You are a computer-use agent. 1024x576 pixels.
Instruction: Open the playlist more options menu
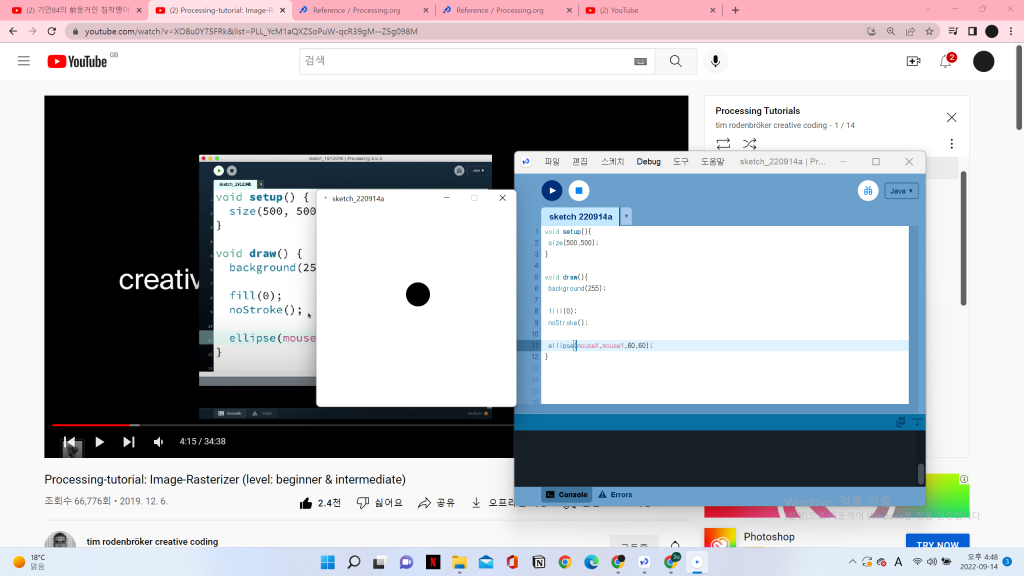pos(952,144)
